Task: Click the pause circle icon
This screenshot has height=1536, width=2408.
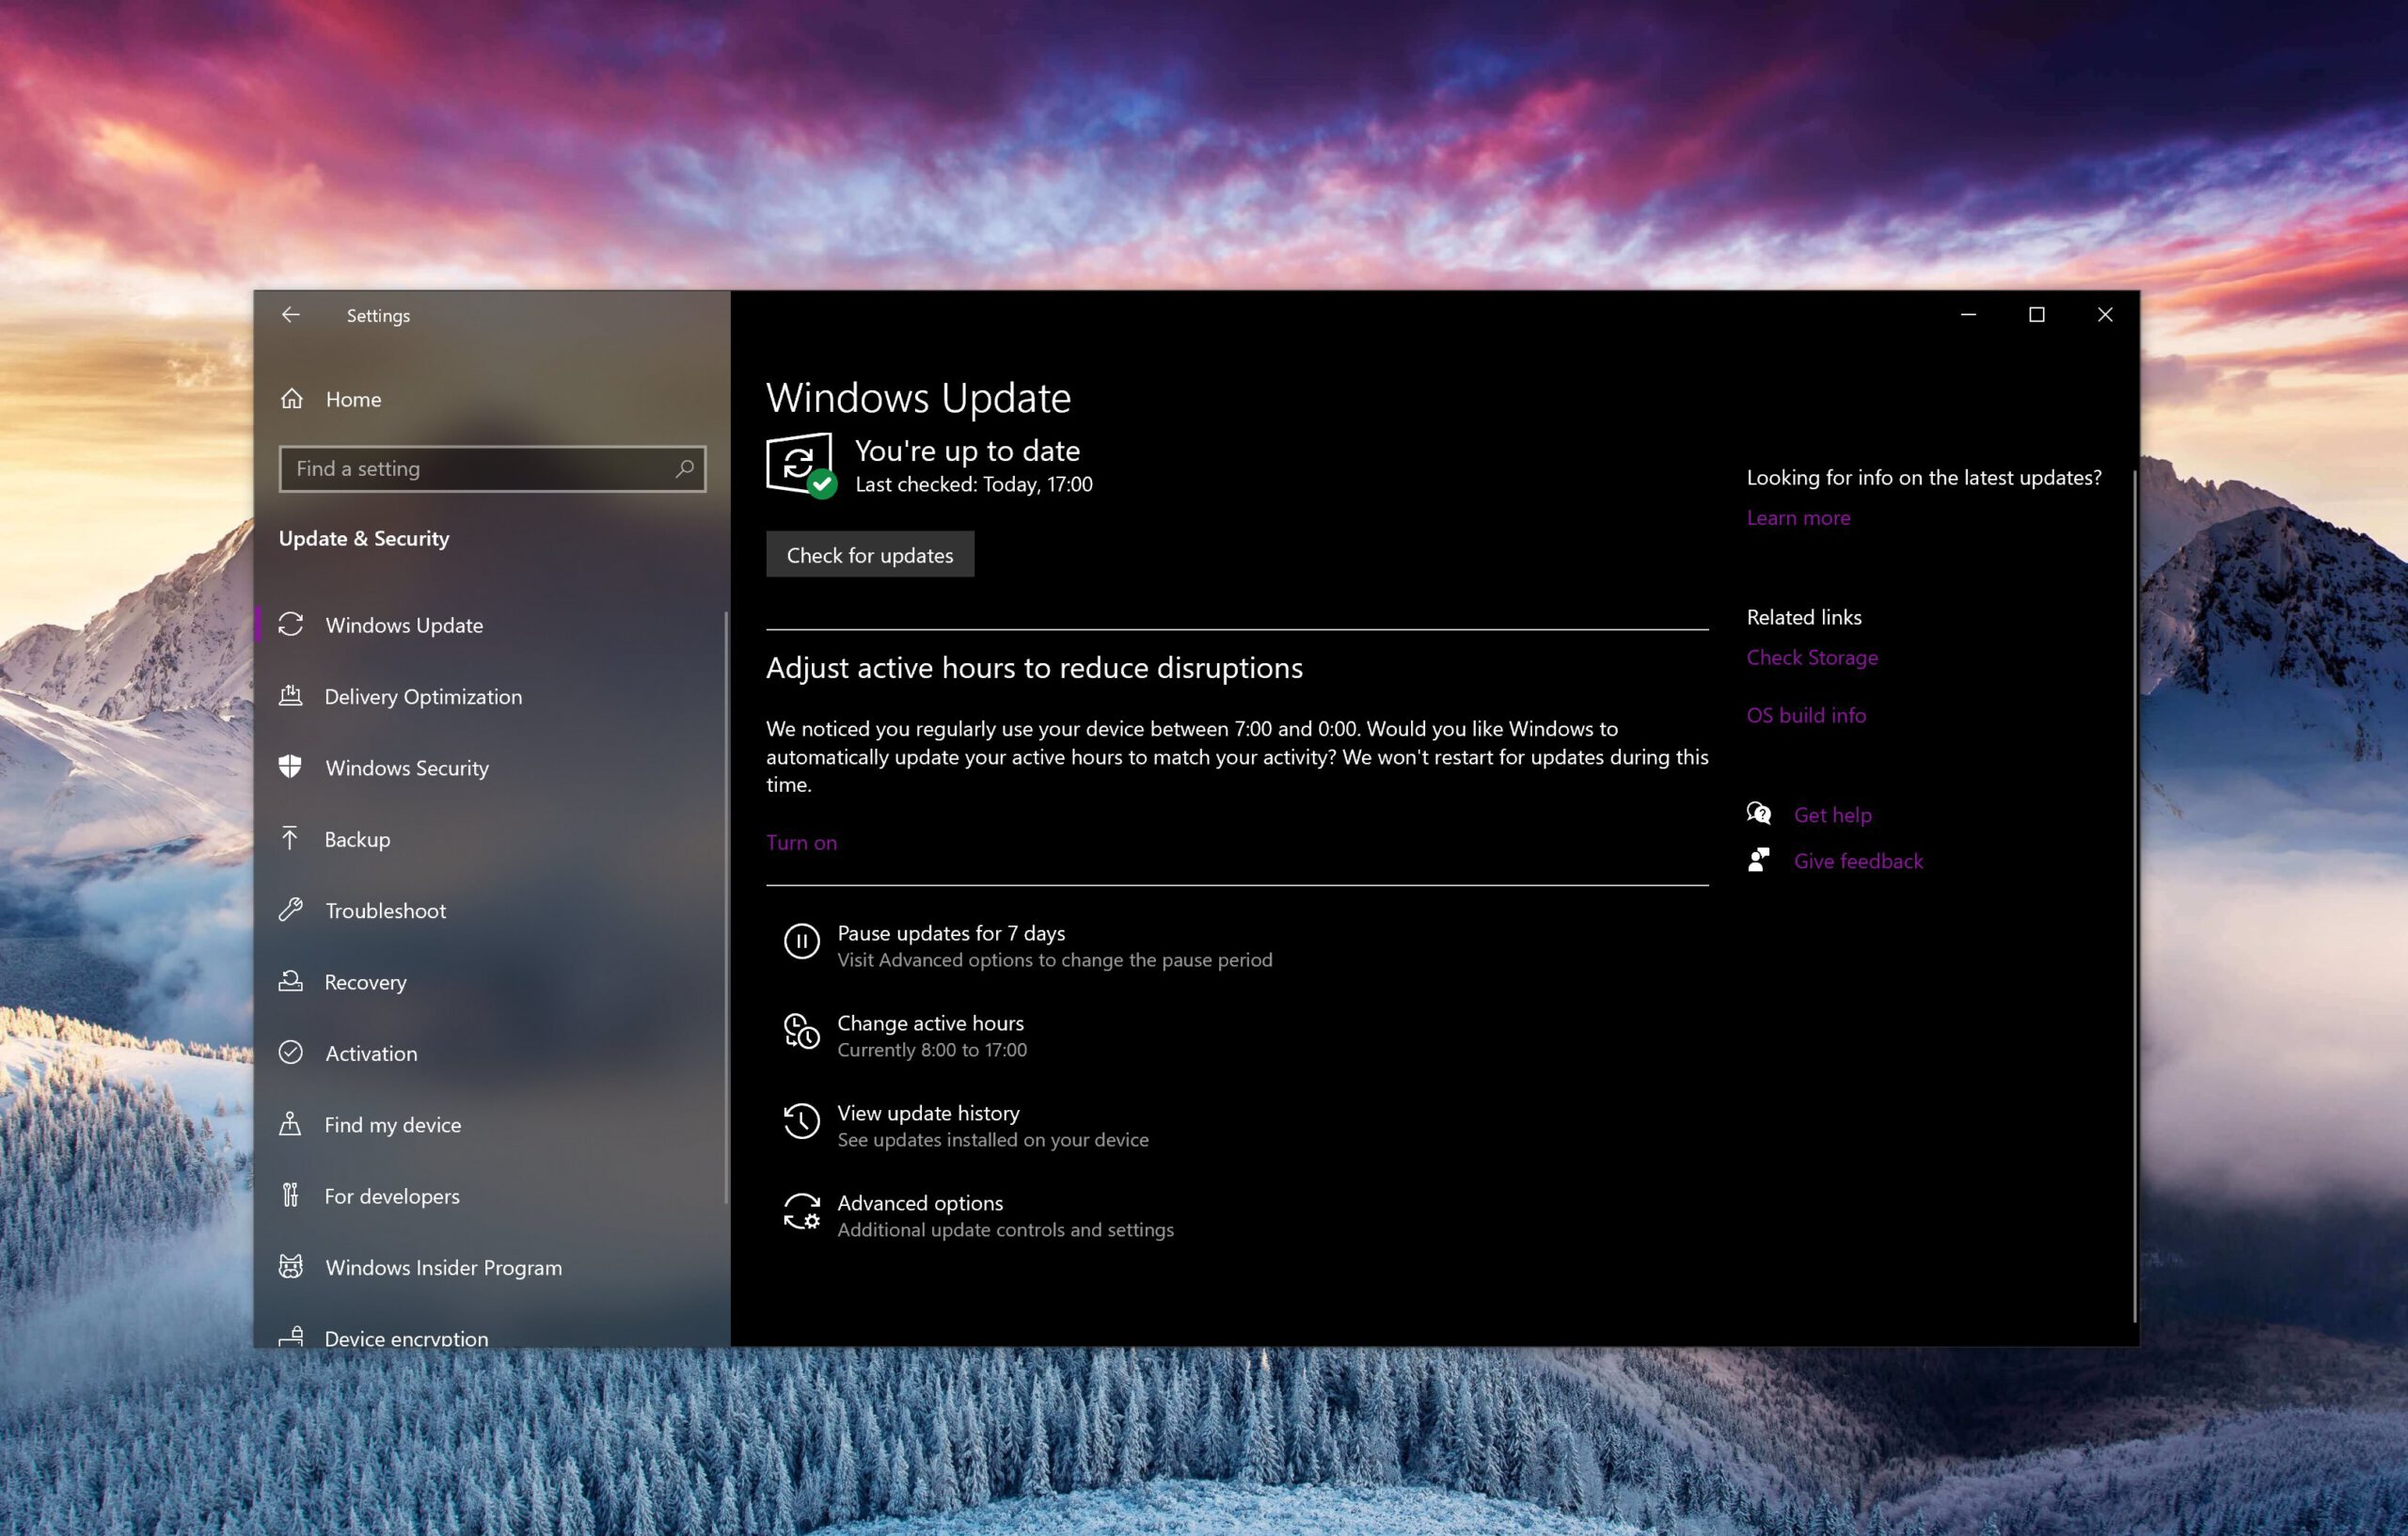Action: 802,941
